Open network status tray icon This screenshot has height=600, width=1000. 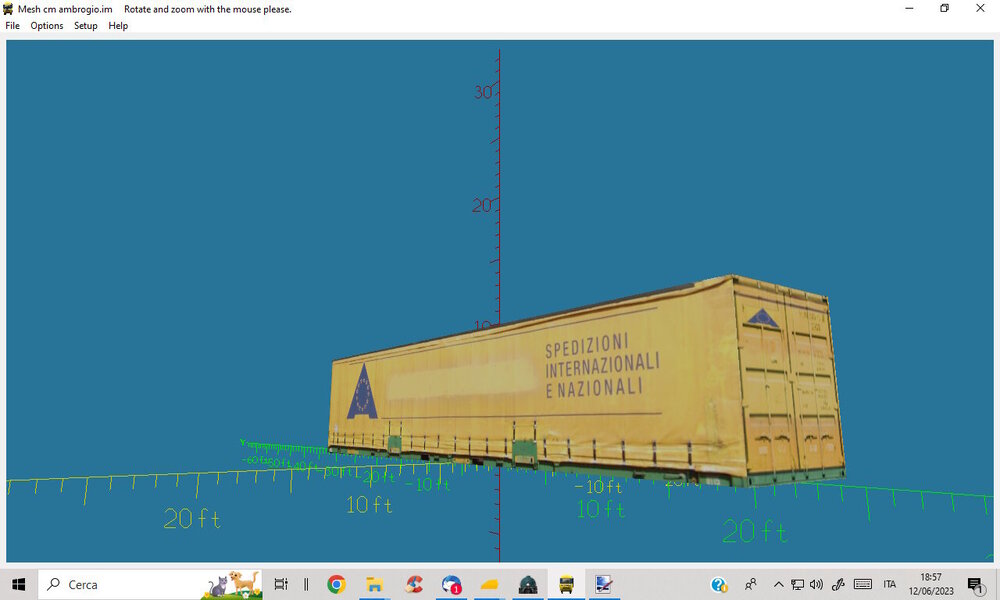797,584
